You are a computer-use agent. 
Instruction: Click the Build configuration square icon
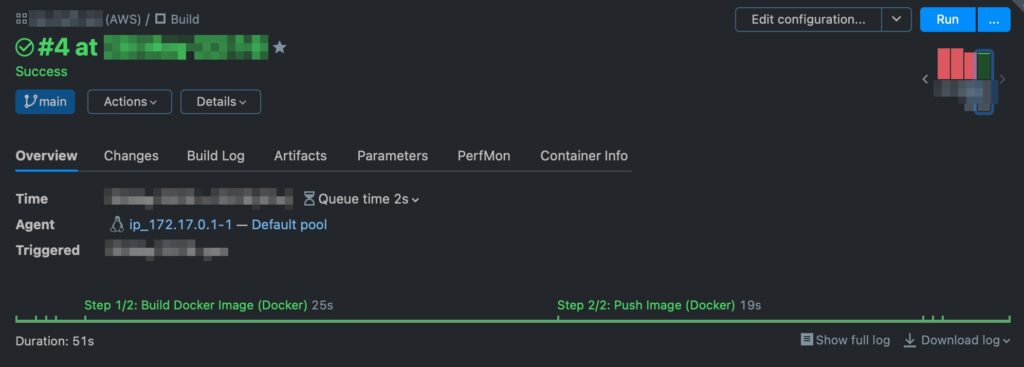160,19
